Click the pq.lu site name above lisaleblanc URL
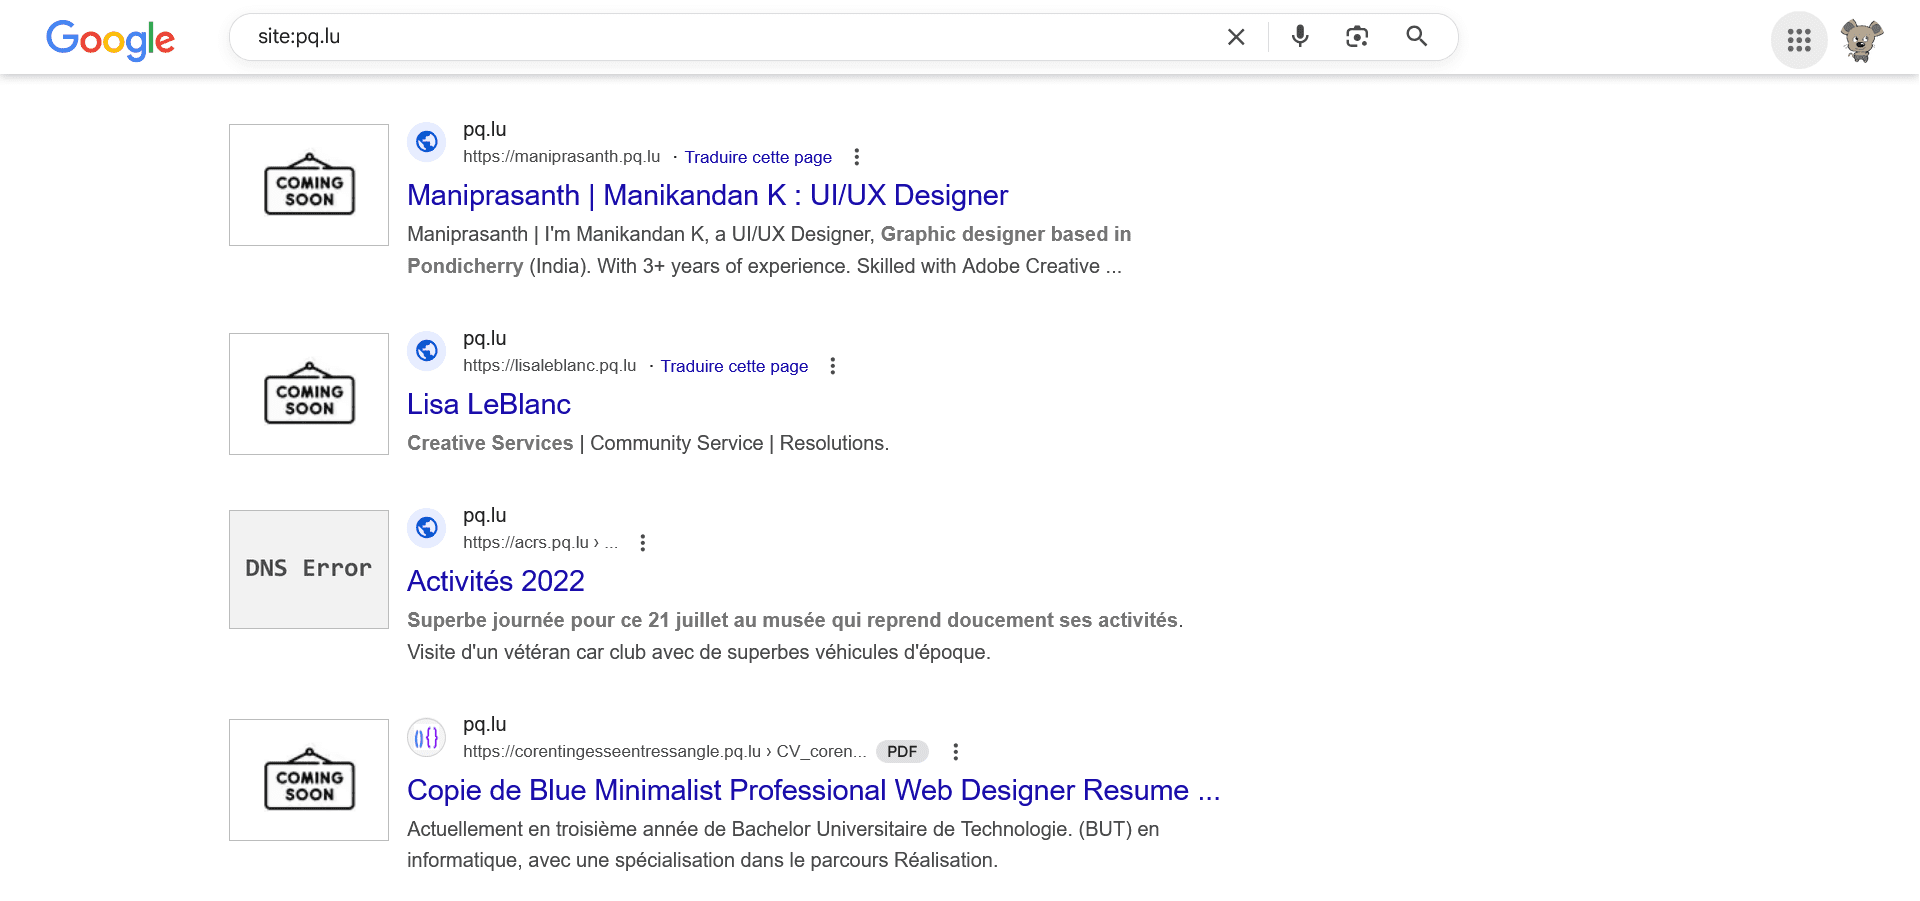 (x=485, y=339)
